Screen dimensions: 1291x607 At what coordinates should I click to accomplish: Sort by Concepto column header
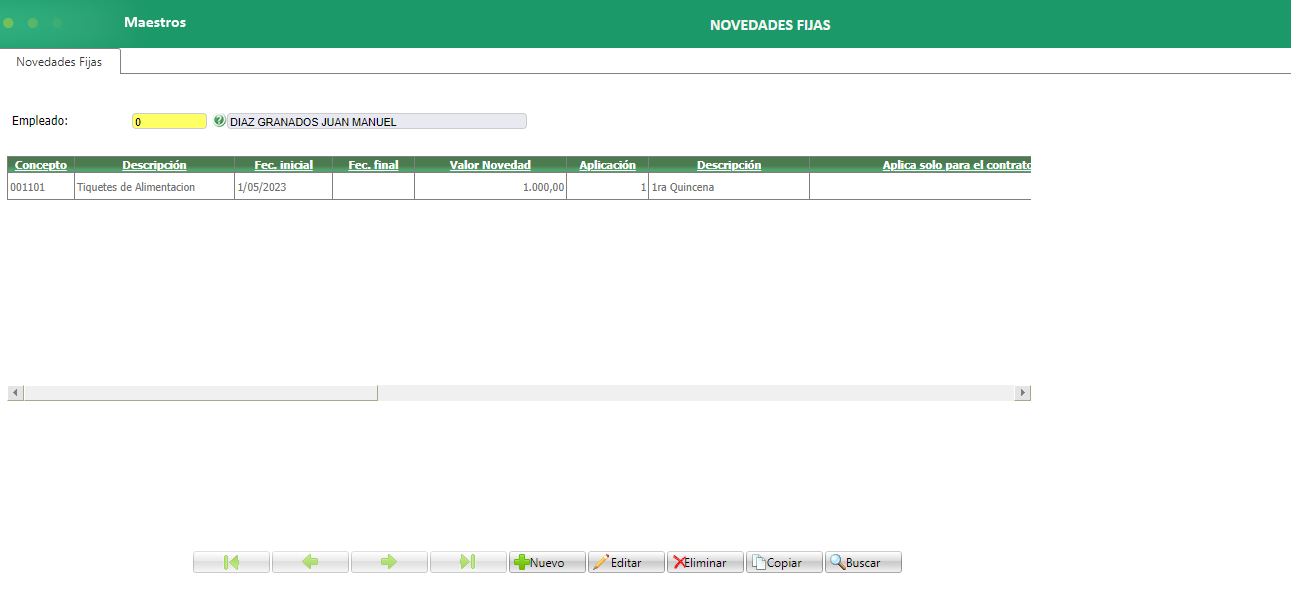[x=41, y=165]
